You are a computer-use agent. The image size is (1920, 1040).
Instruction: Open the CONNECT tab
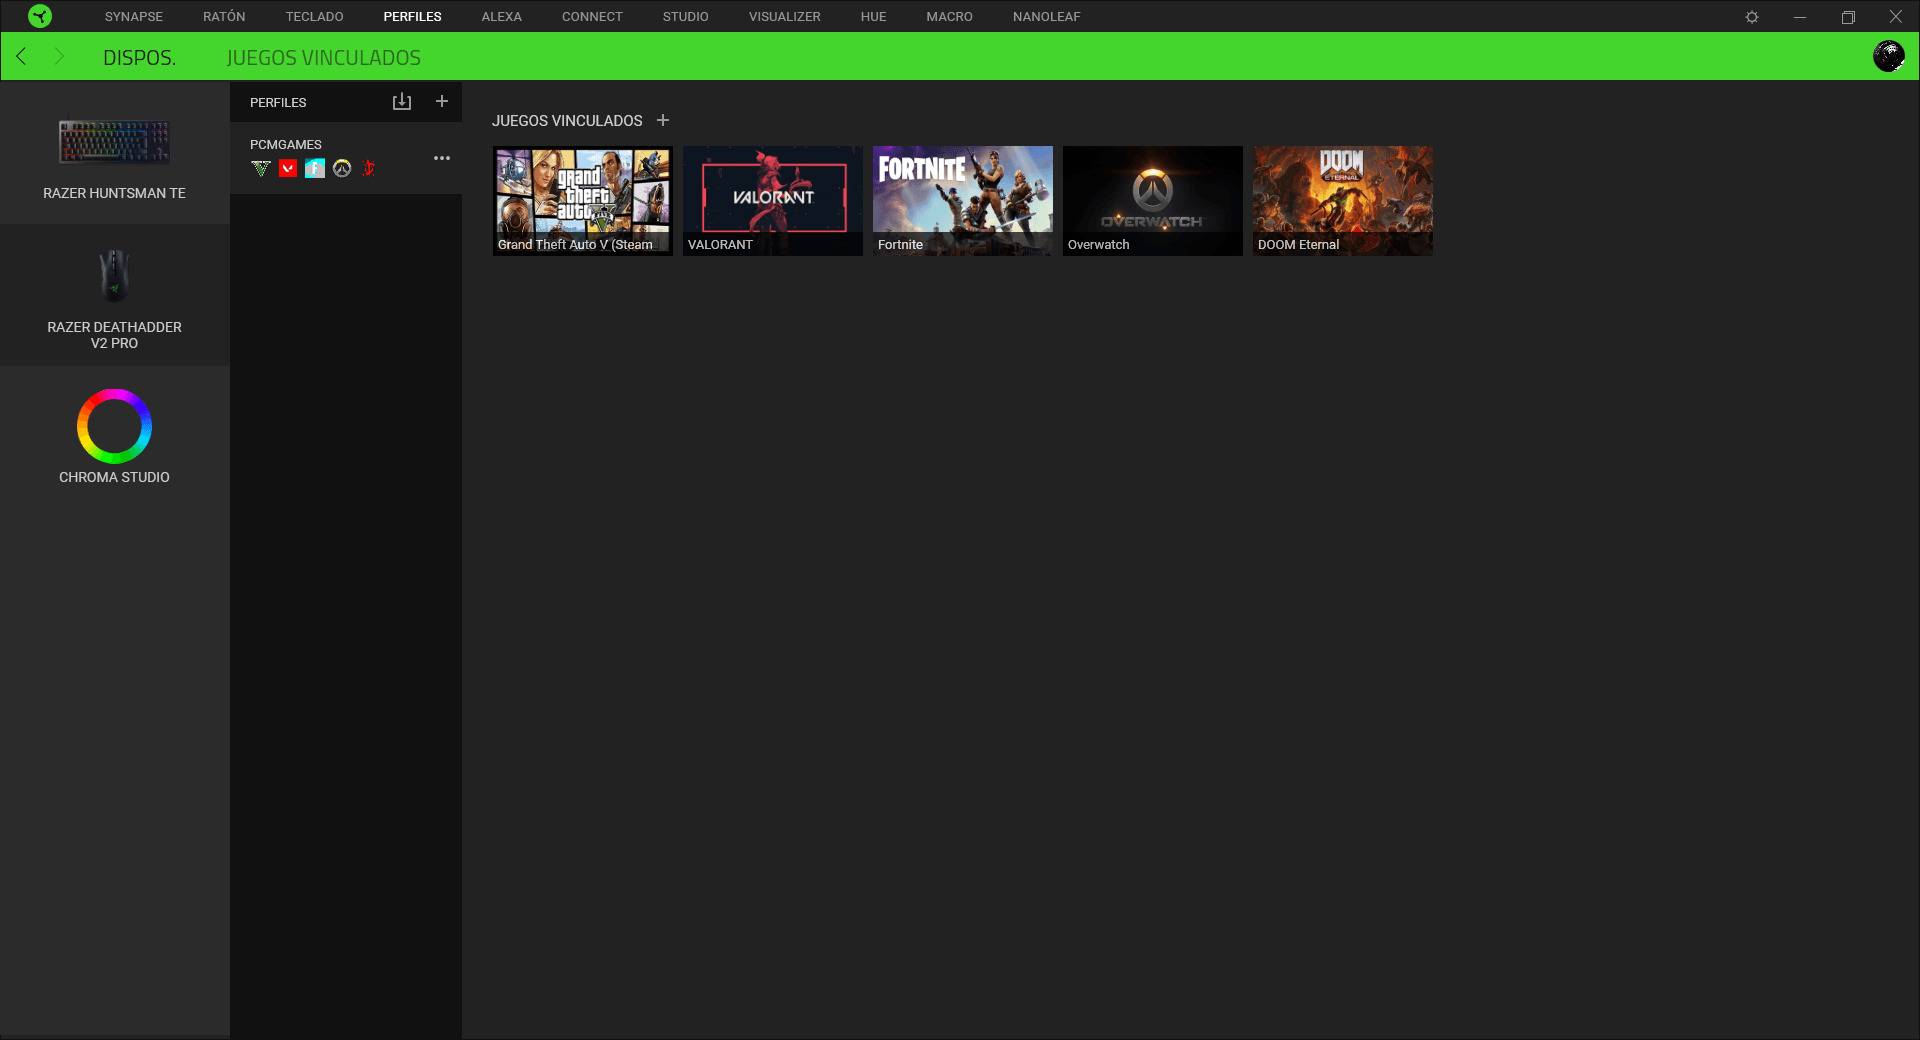(x=592, y=17)
